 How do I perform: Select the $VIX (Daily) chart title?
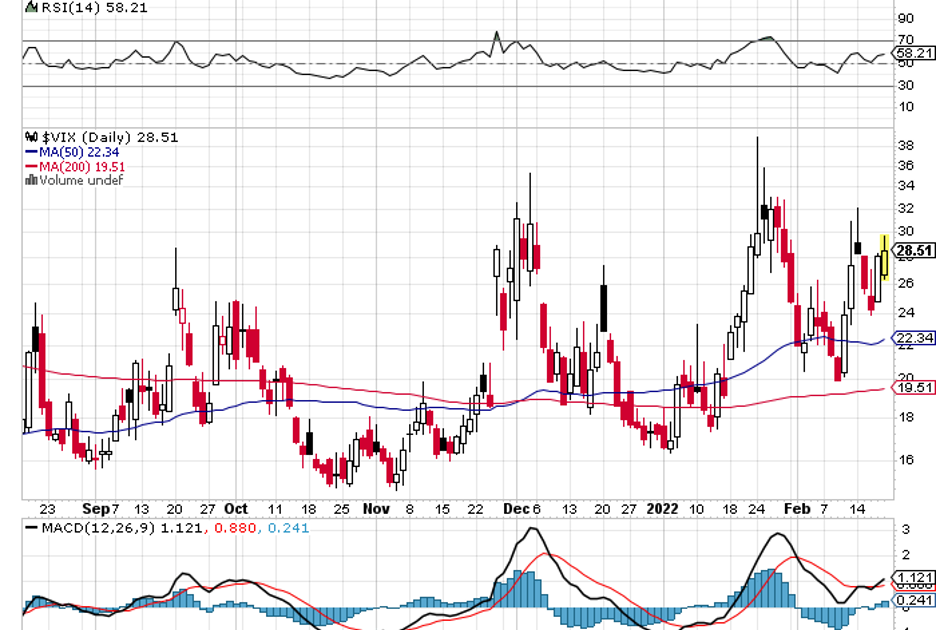pyautogui.click(x=88, y=137)
